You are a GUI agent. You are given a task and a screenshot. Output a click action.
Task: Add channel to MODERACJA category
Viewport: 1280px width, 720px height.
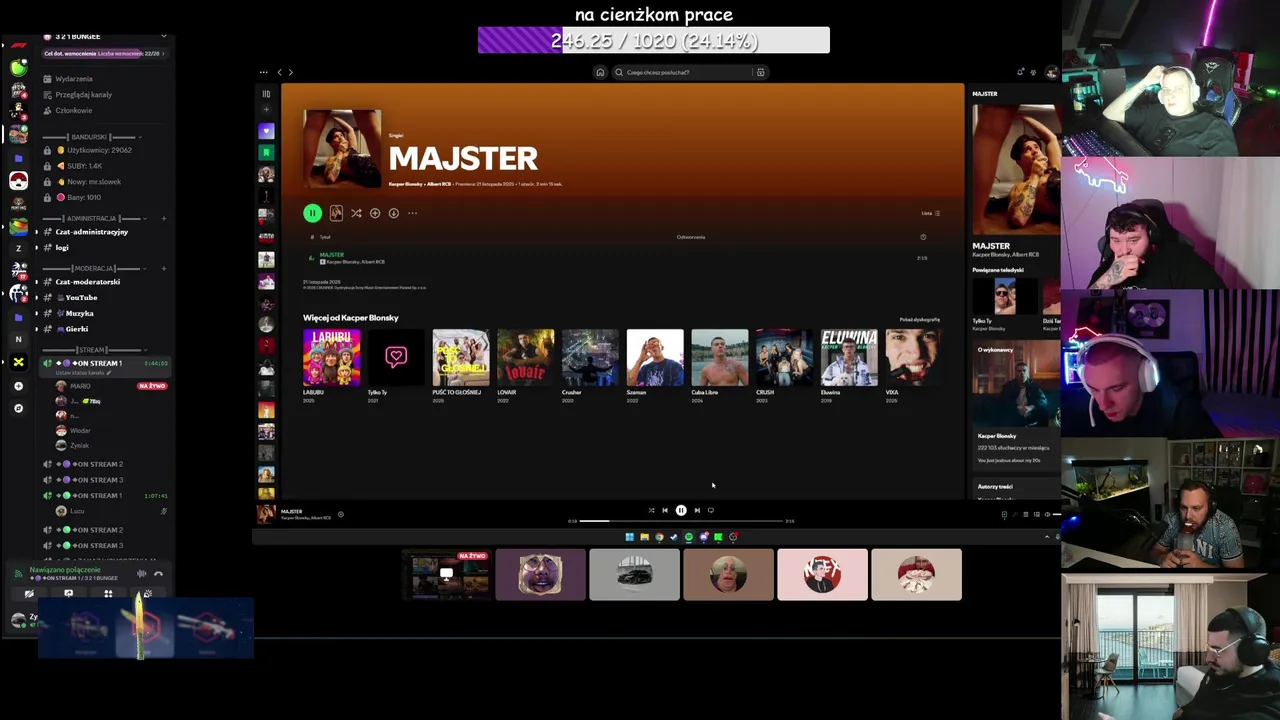(x=163, y=268)
